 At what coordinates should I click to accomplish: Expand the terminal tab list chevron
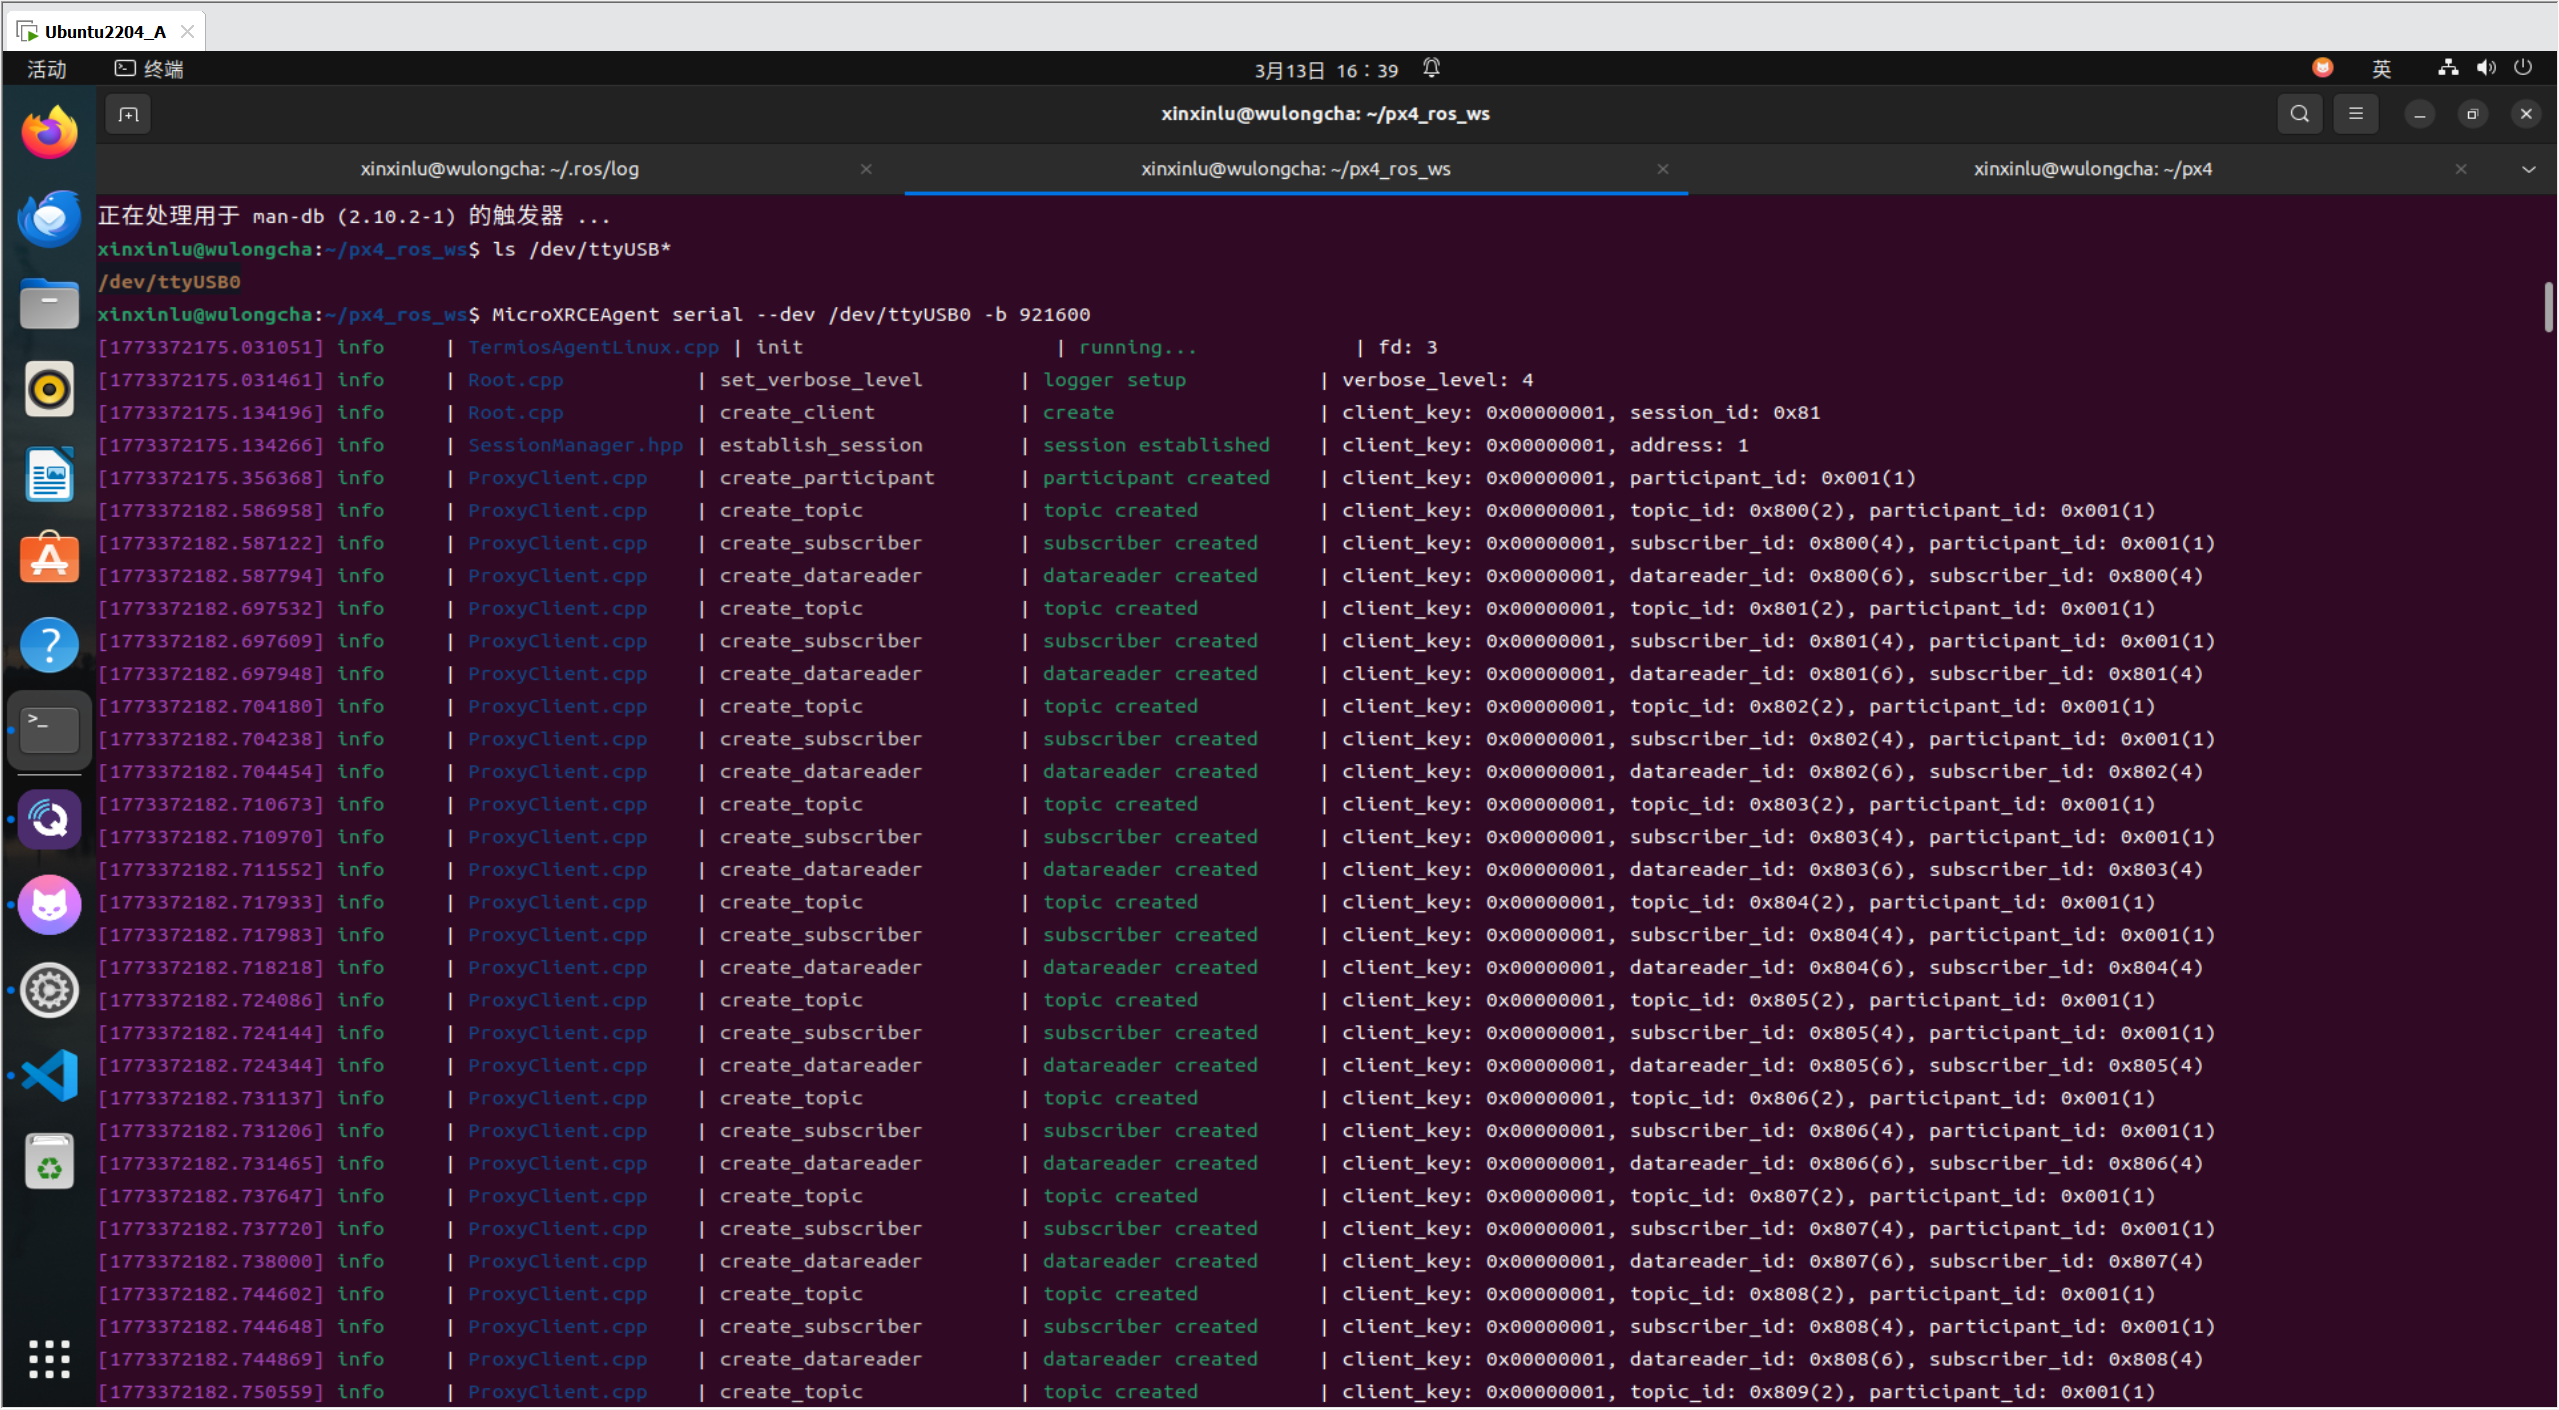coord(2528,169)
